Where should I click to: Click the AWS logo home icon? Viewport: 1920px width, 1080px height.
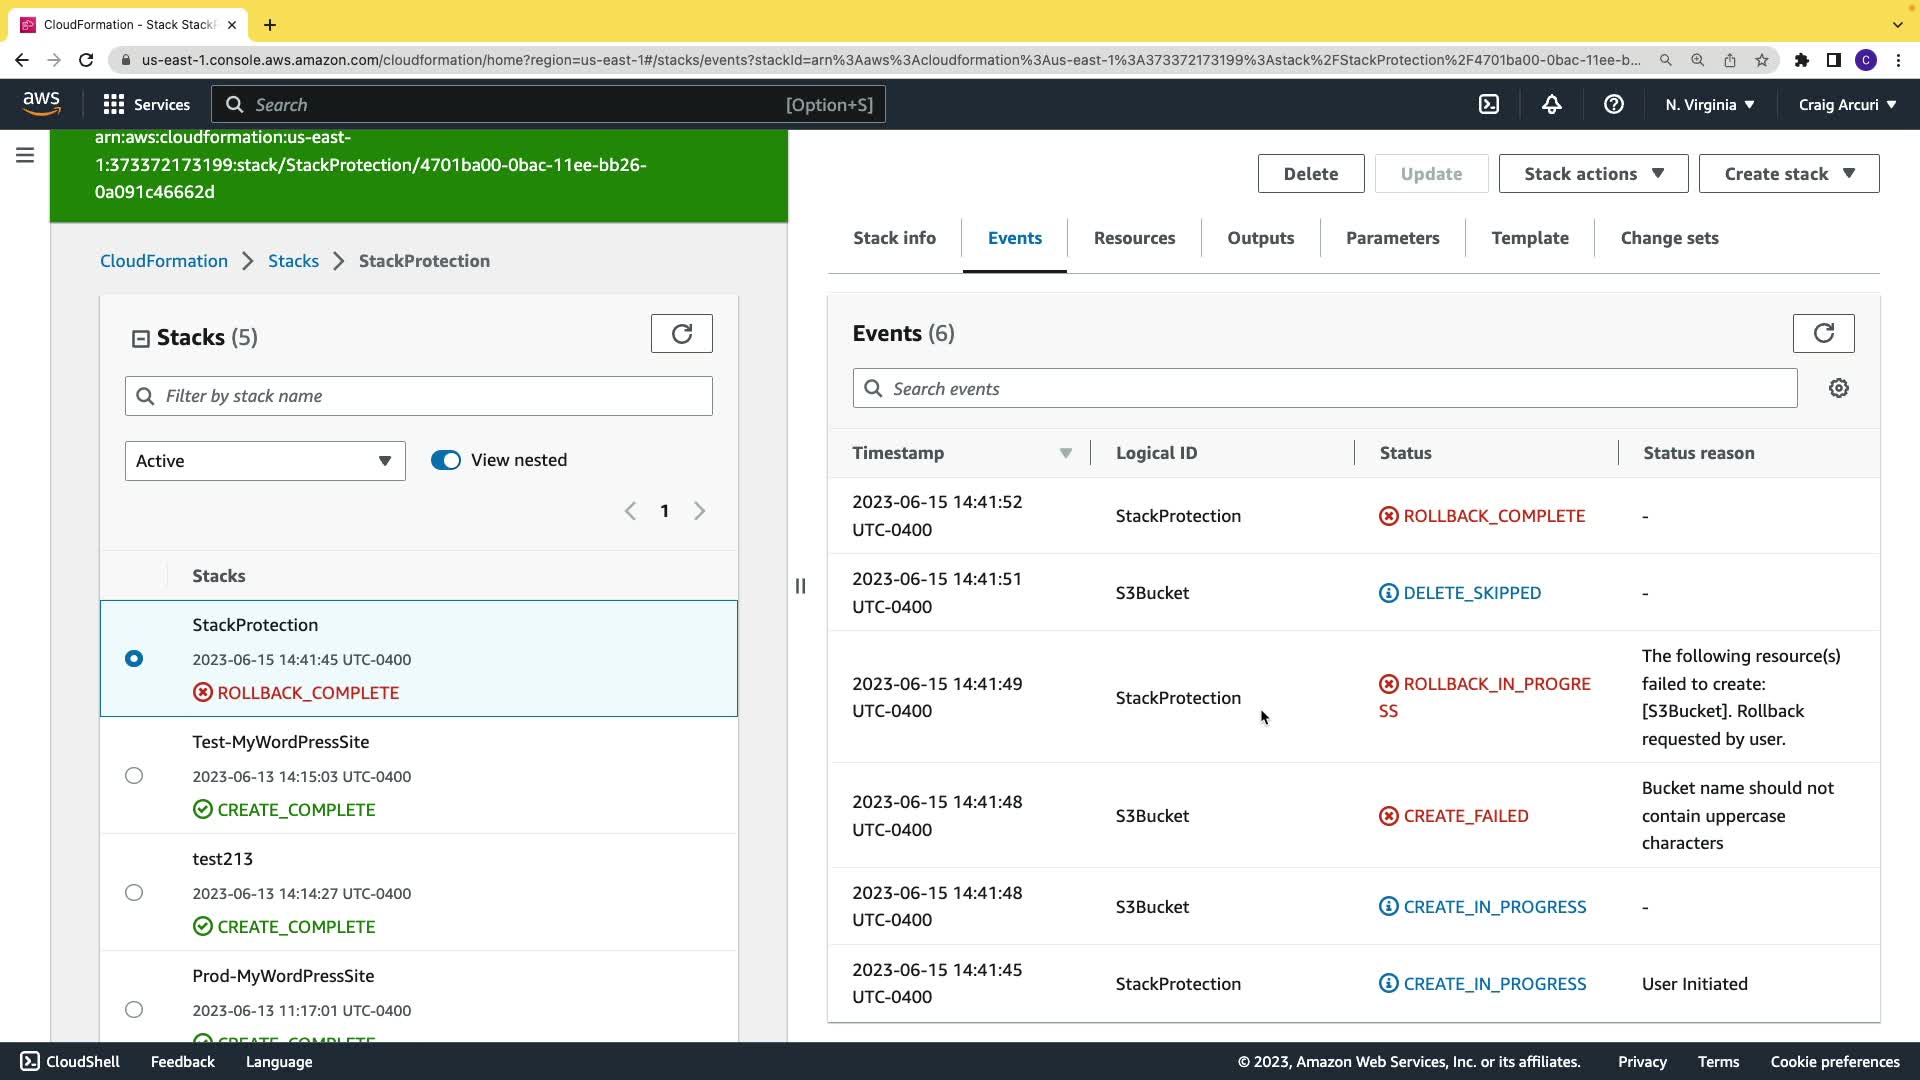(x=41, y=103)
